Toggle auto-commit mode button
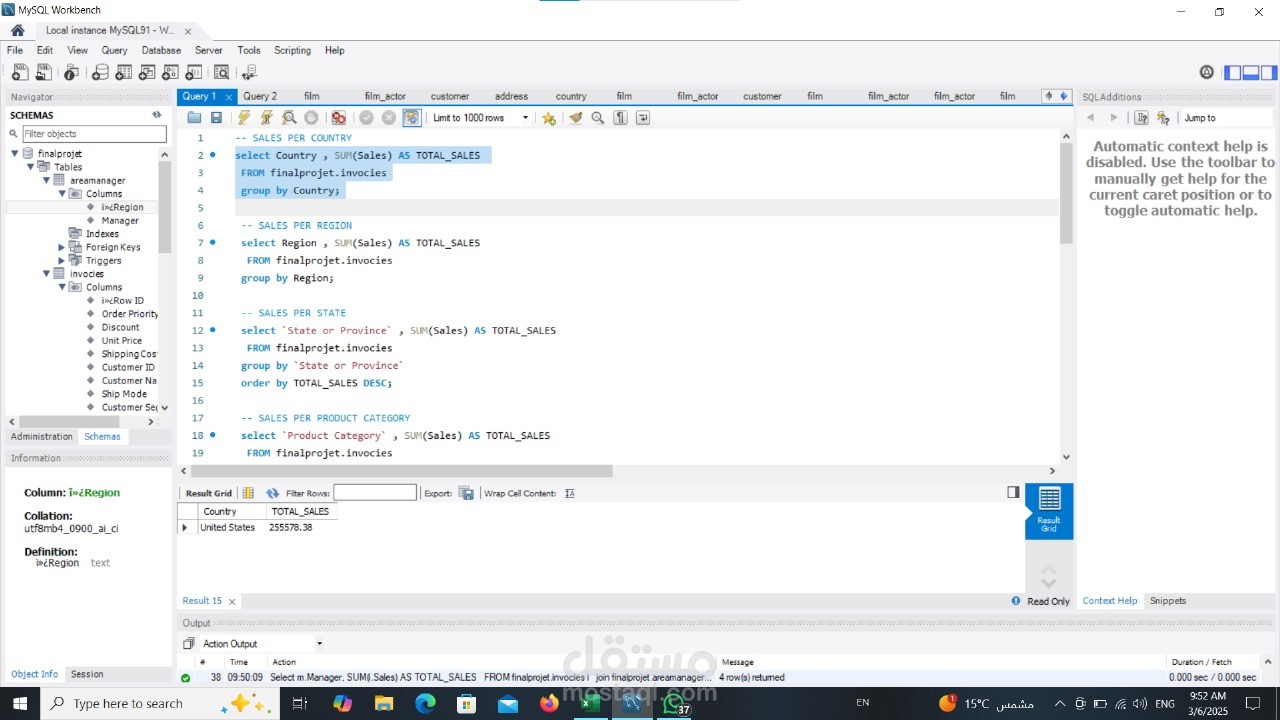The width and height of the screenshot is (1280, 720). 412,118
